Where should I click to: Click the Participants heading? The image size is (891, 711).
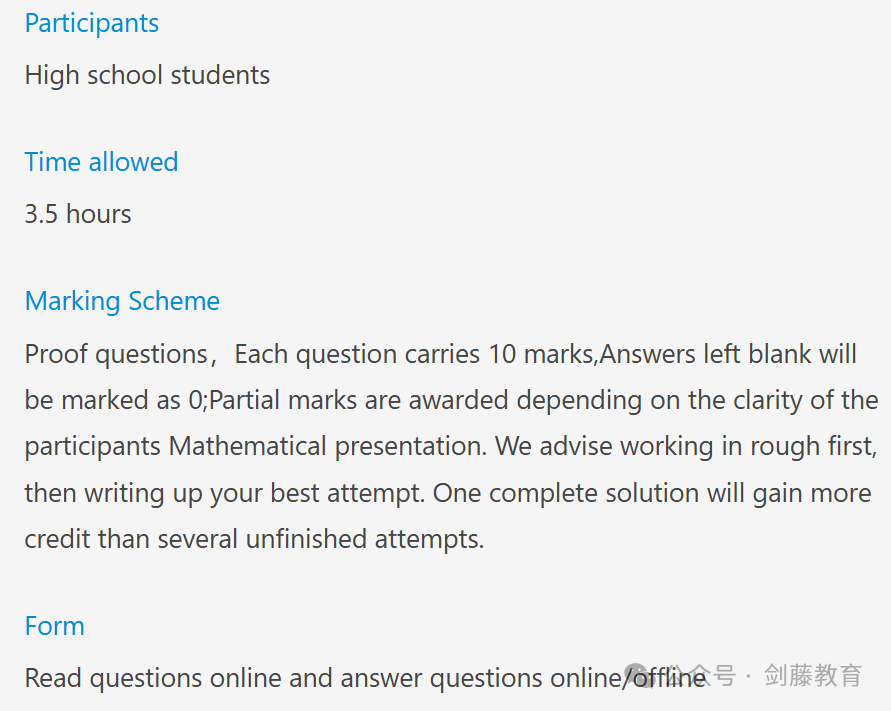[91, 24]
